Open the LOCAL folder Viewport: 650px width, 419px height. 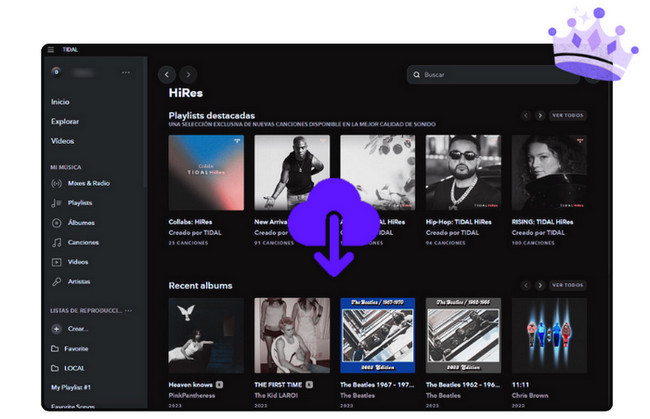(x=68, y=368)
